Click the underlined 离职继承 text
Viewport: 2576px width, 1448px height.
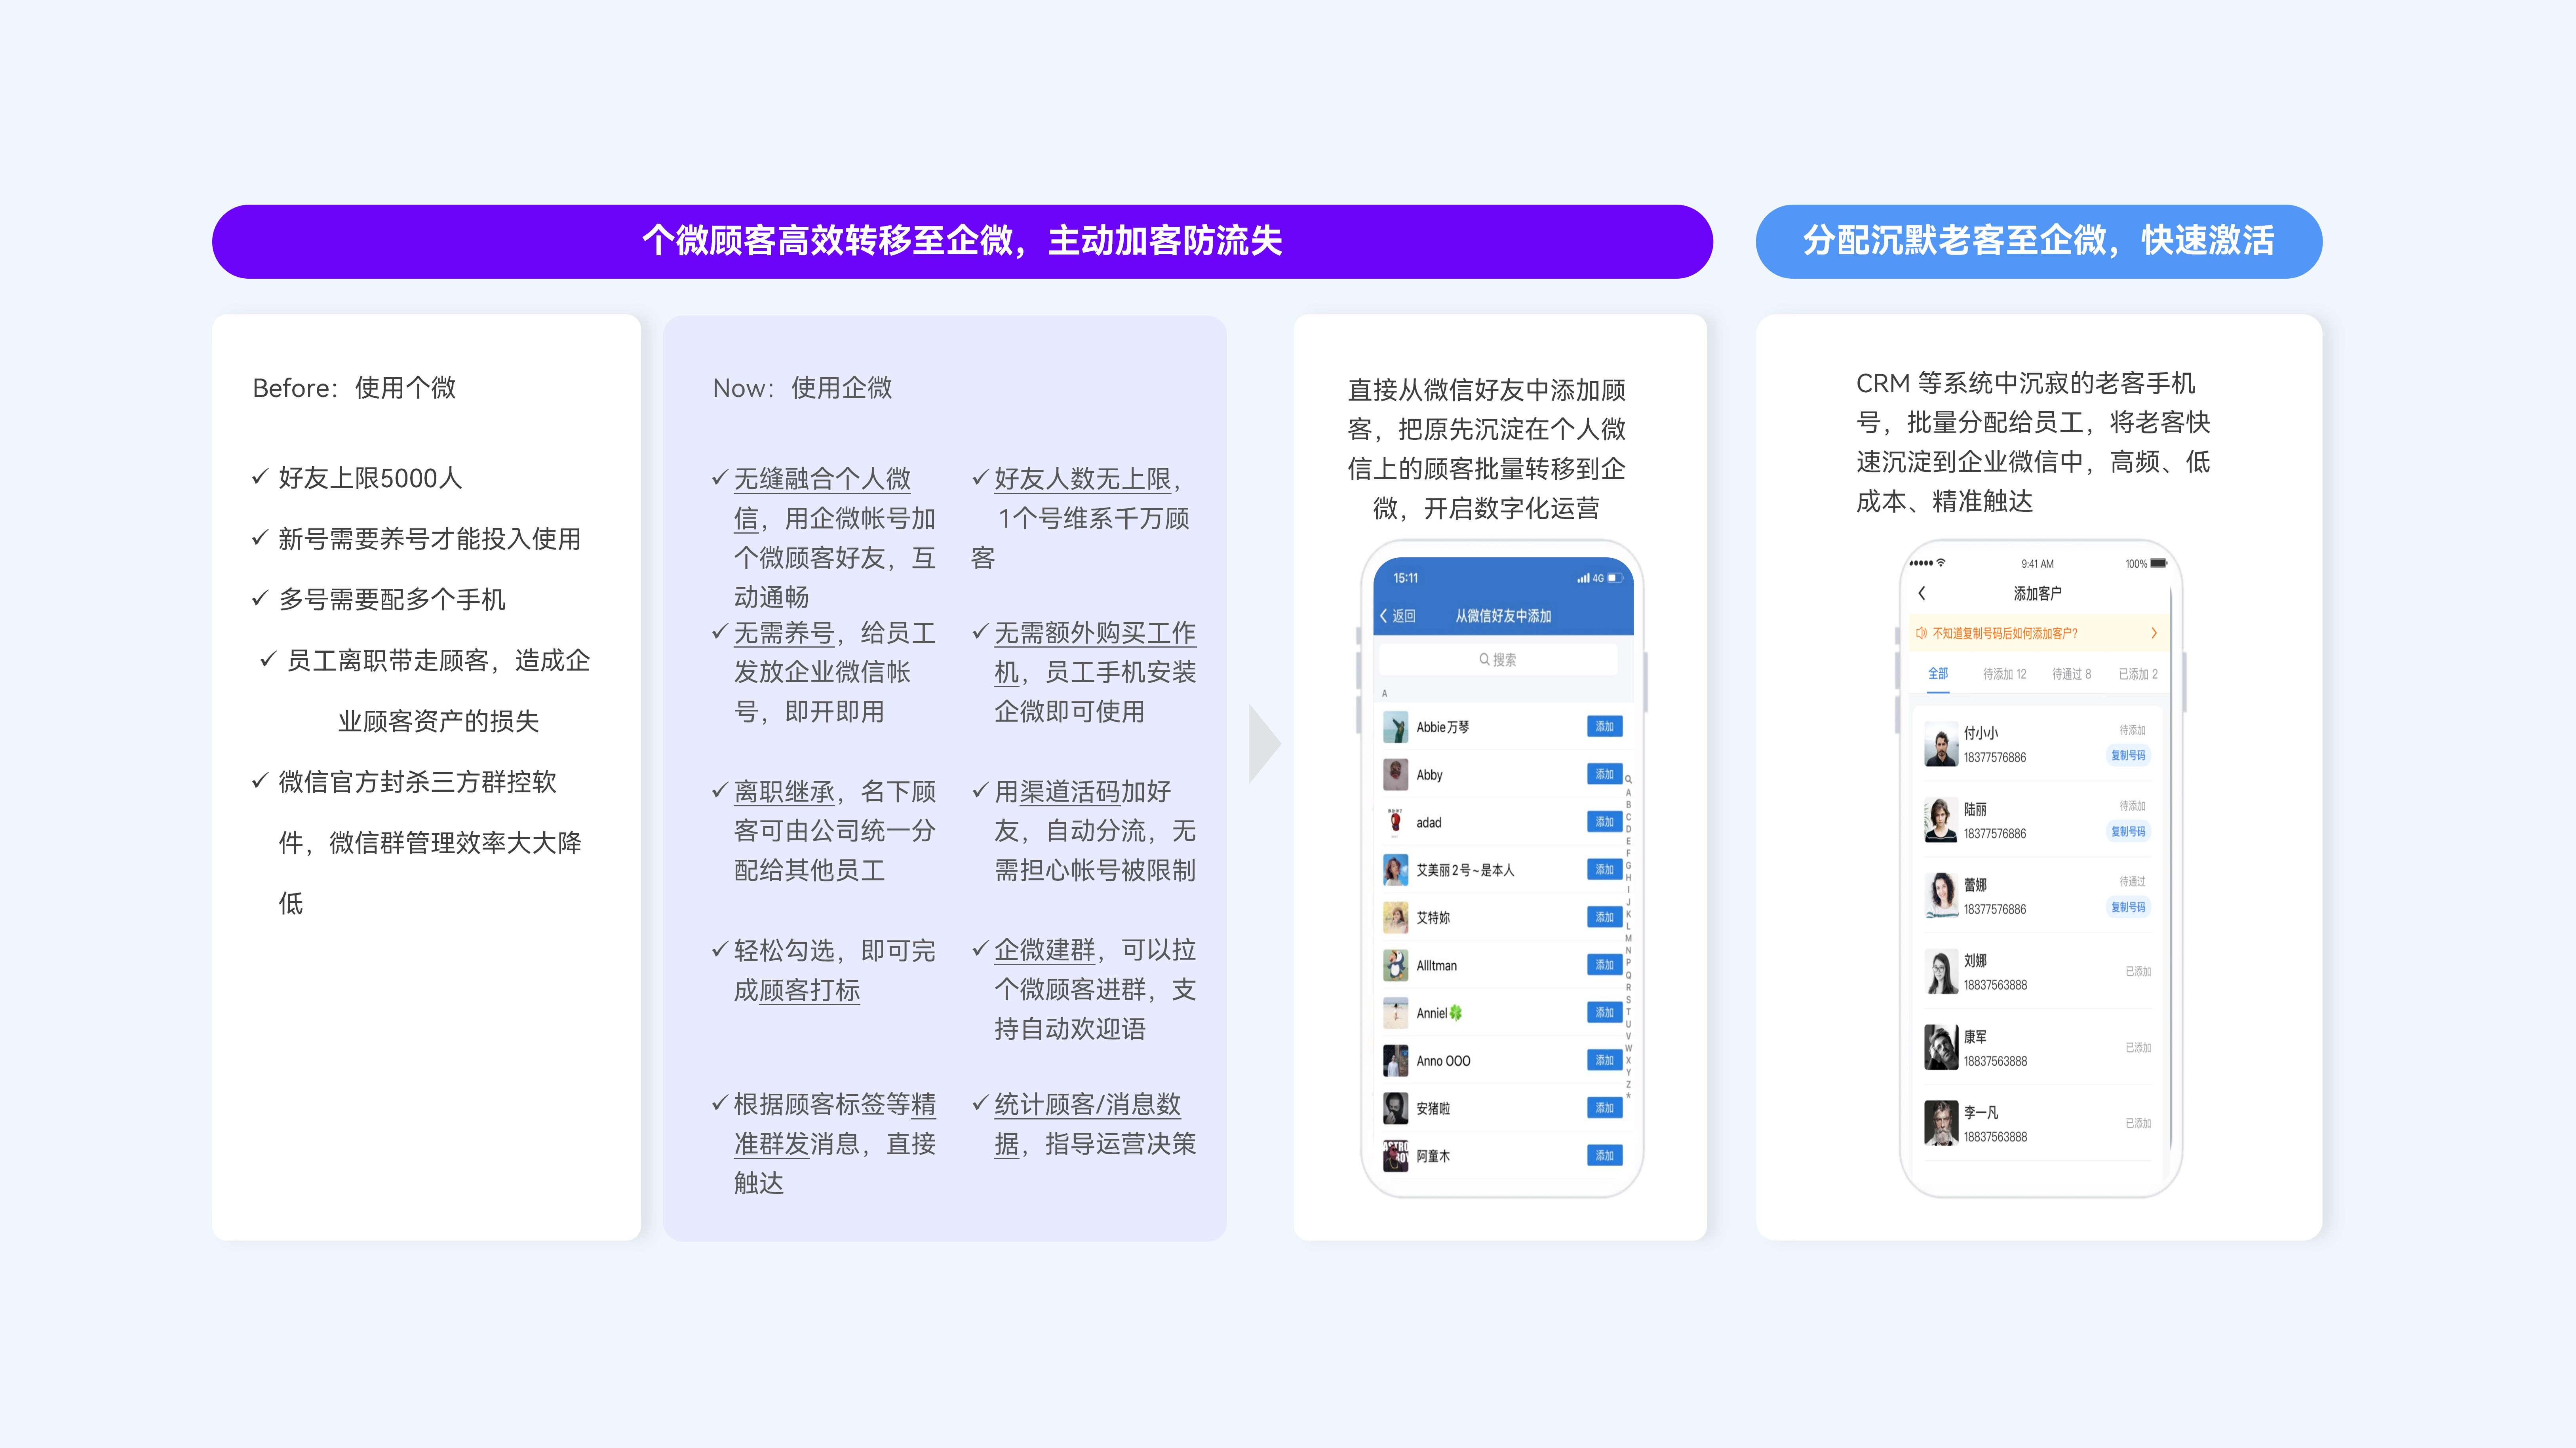[784, 792]
